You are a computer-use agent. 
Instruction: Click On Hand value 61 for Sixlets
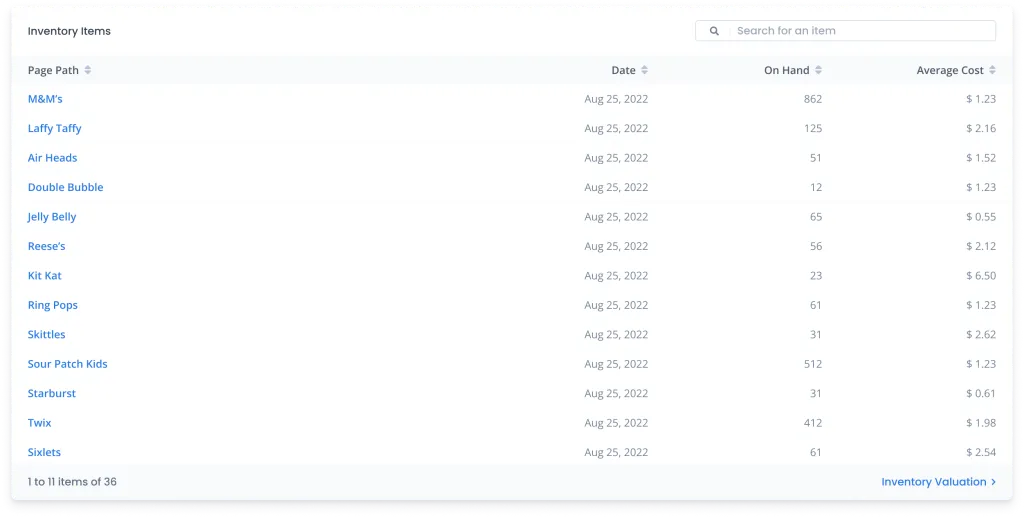coord(816,452)
